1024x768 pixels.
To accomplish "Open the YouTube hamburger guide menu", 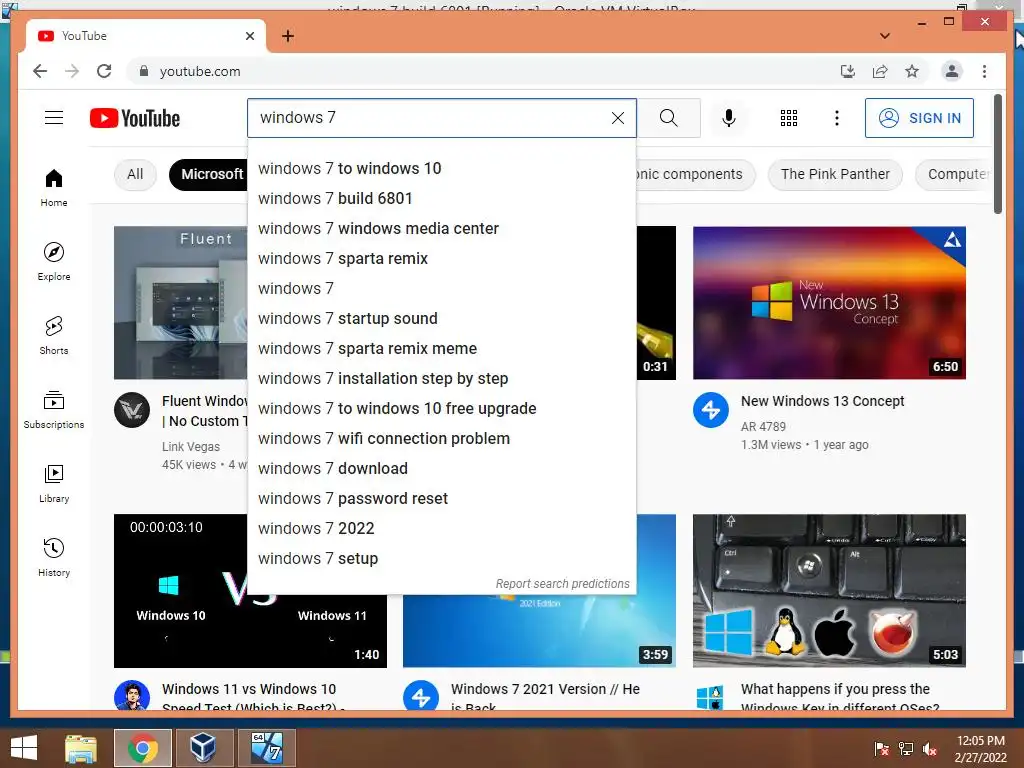I will [x=54, y=118].
